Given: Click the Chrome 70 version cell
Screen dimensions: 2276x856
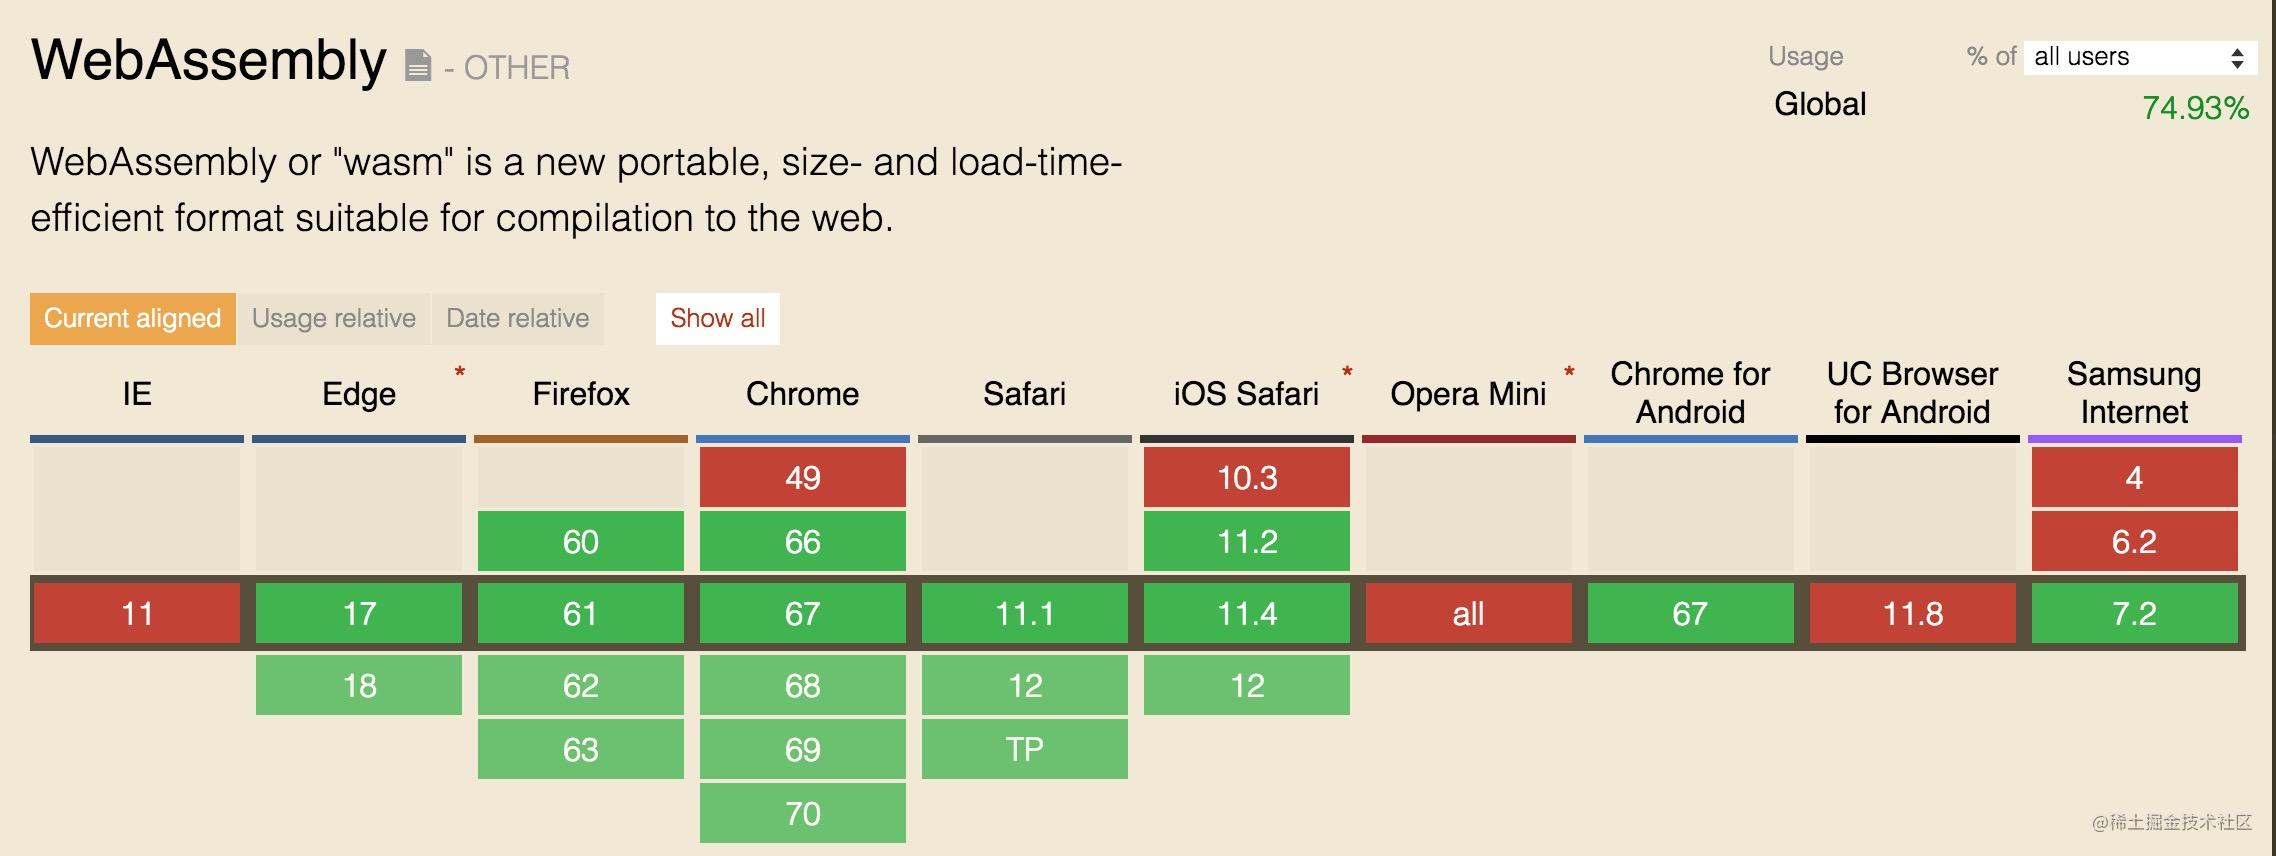Looking at the screenshot, I should point(803,813).
